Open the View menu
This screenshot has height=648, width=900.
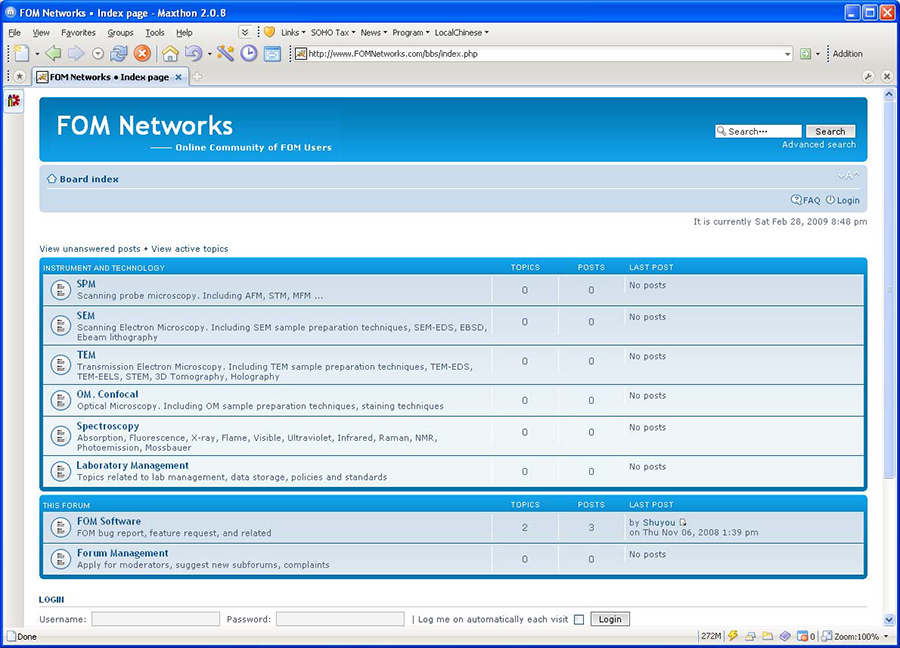click(x=41, y=32)
